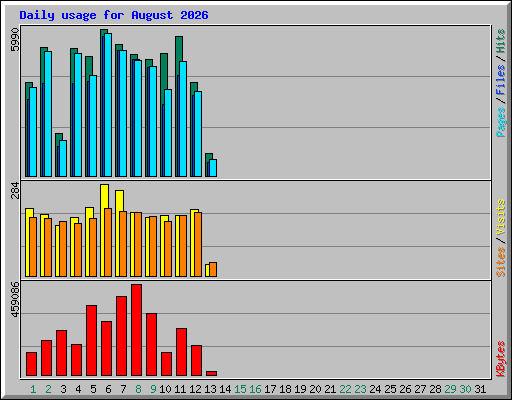
Task: Select day 21 on the x-axis
Action: coord(330,389)
